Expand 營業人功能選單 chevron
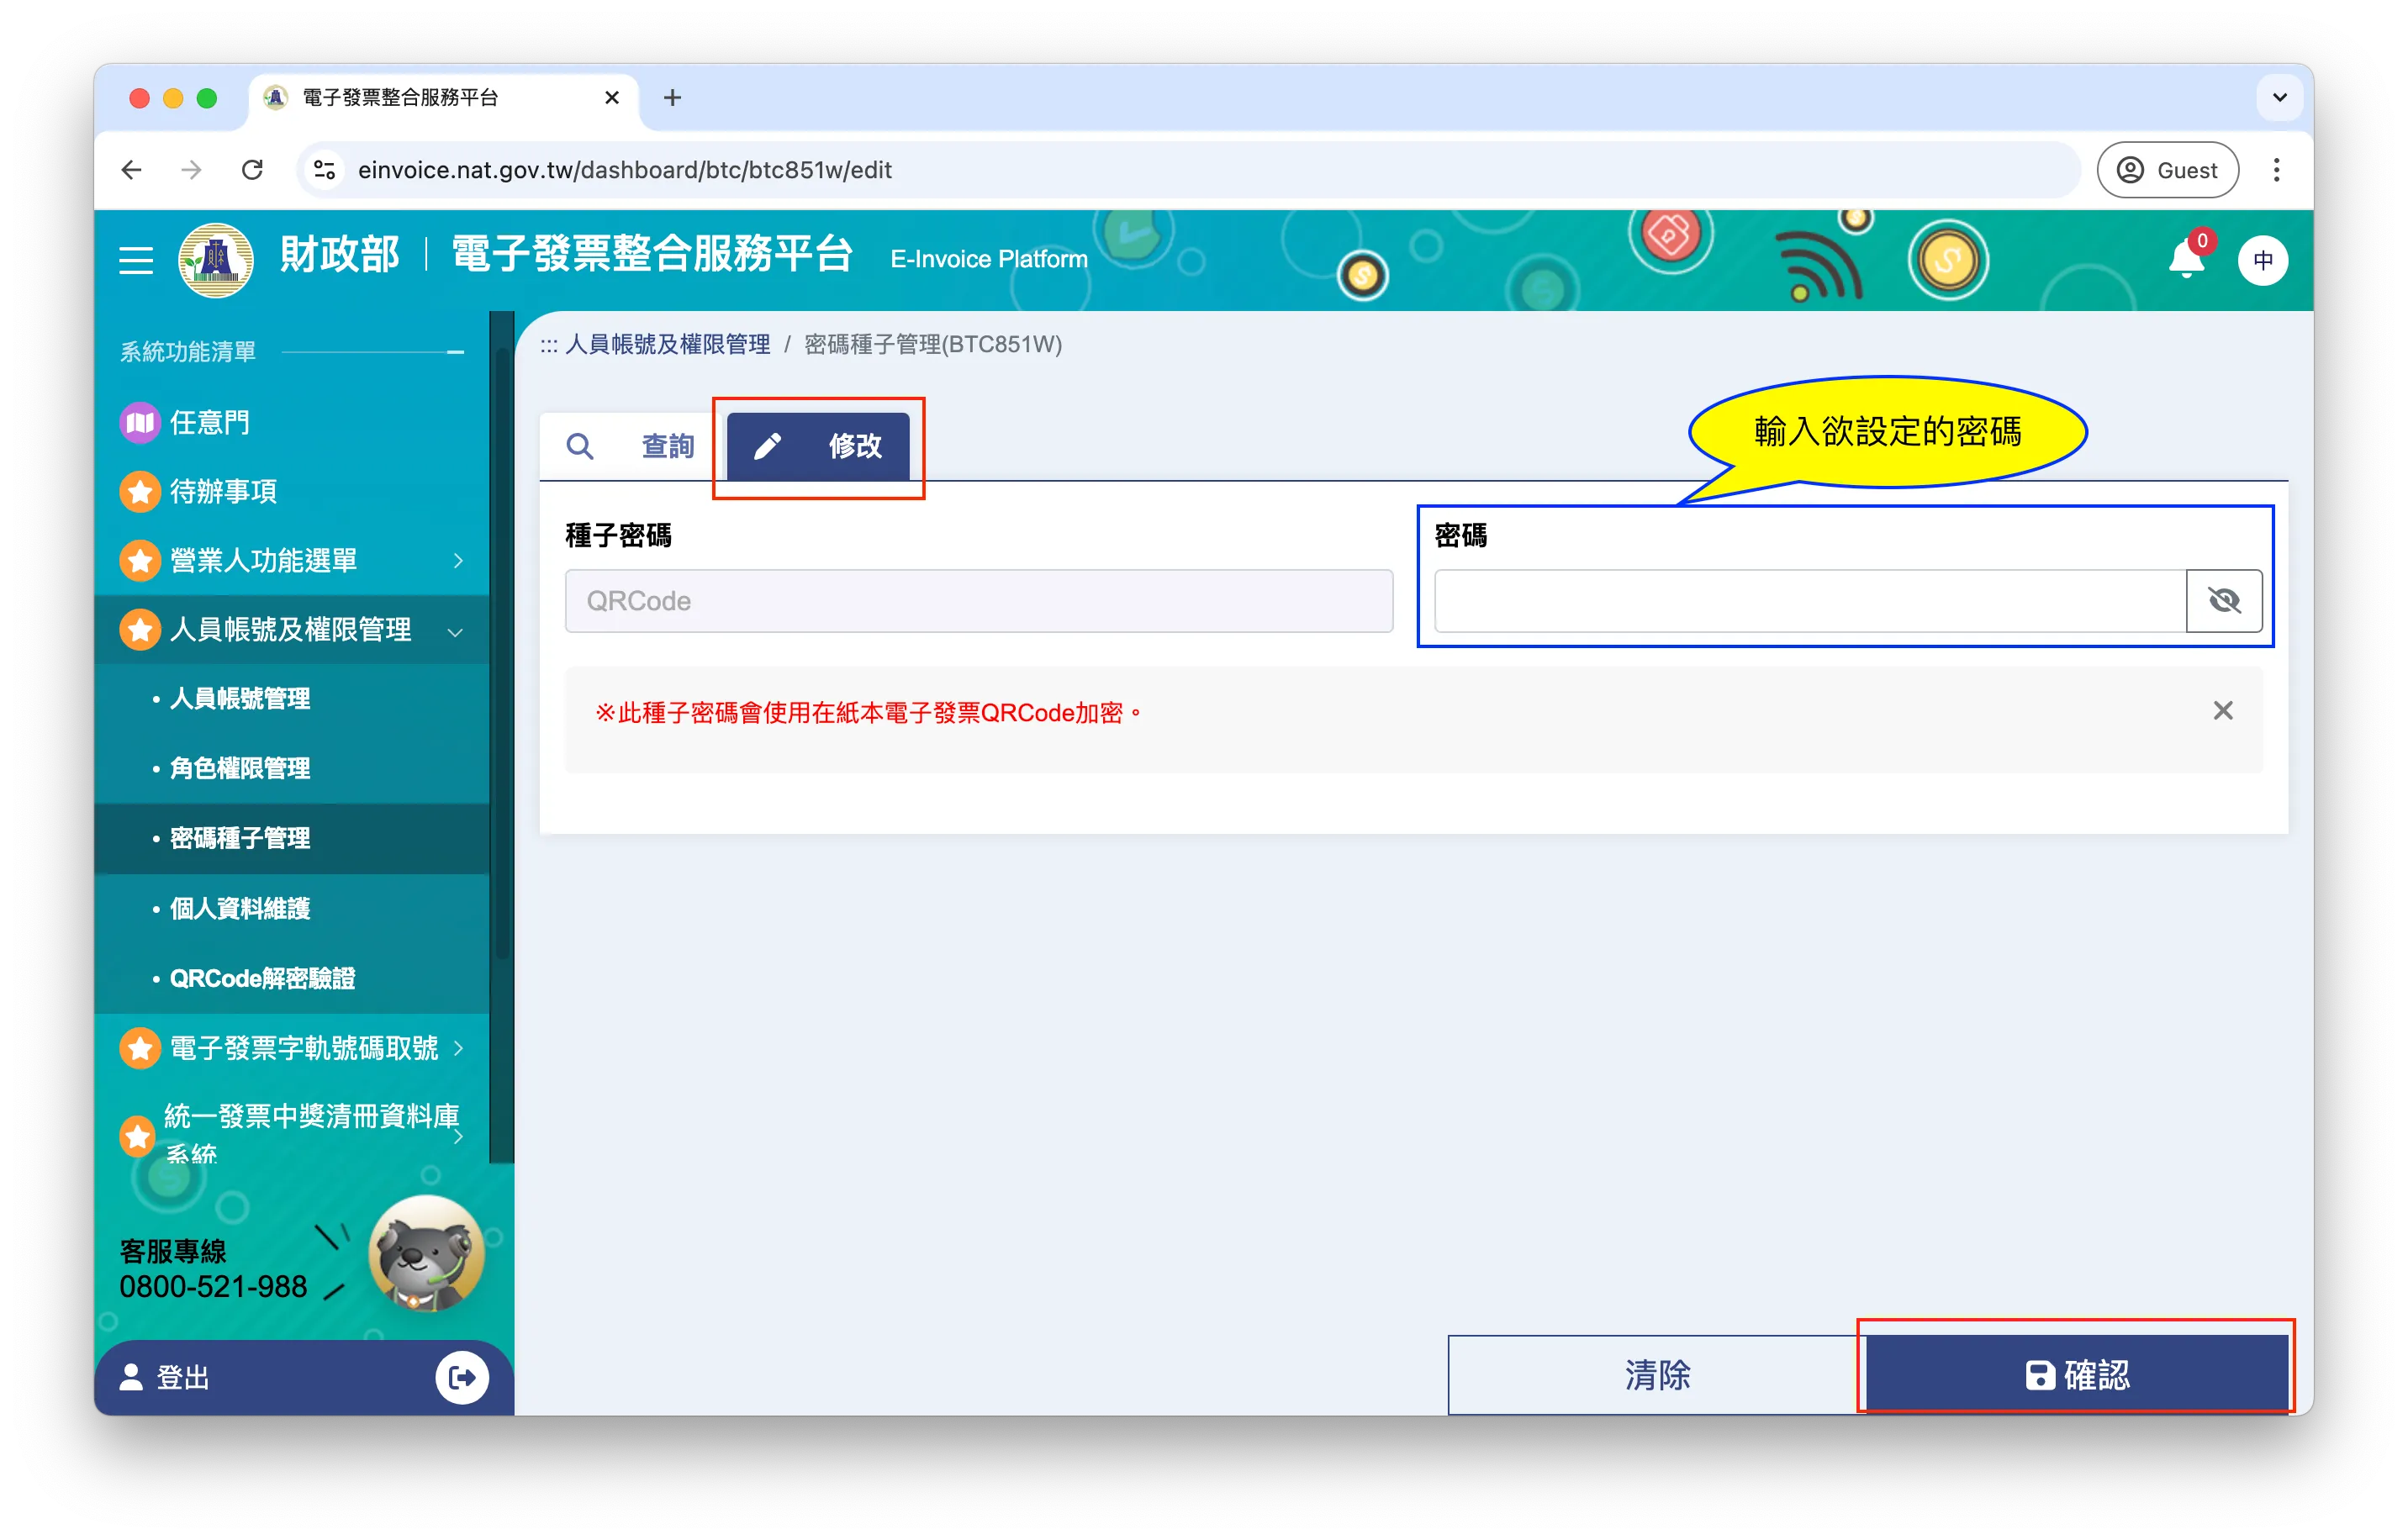The height and width of the screenshot is (1540, 2408). pos(458,560)
